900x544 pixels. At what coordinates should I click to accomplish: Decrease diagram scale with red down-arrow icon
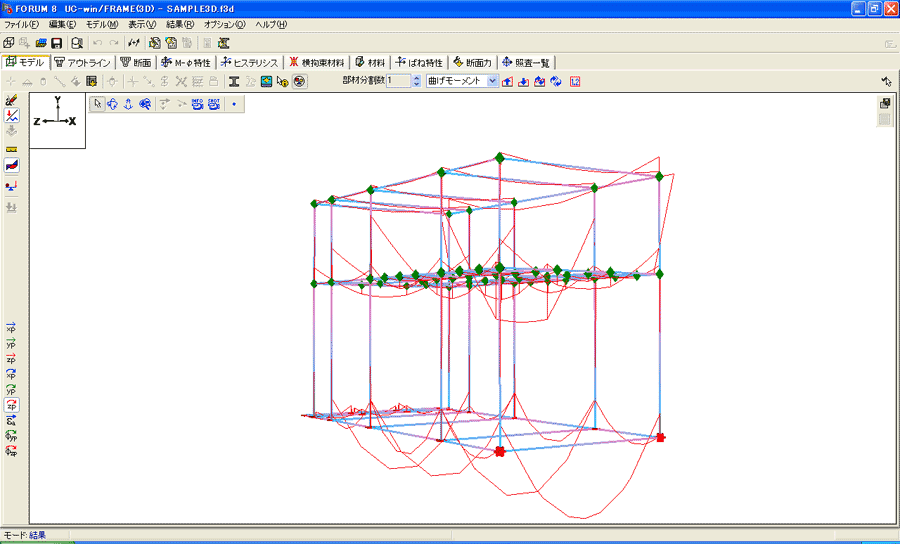coord(523,81)
